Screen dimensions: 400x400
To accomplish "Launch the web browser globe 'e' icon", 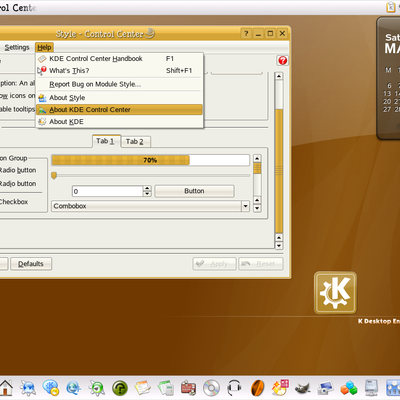I will click(74, 388).
